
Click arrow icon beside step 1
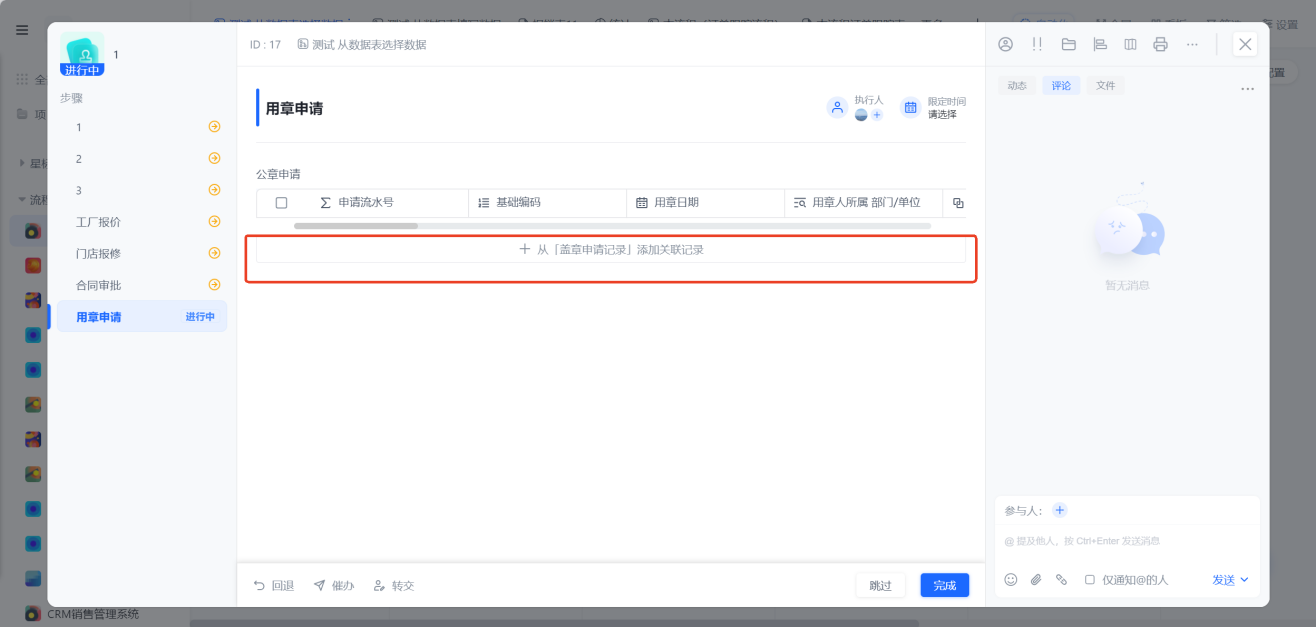(x=214, y=127)
